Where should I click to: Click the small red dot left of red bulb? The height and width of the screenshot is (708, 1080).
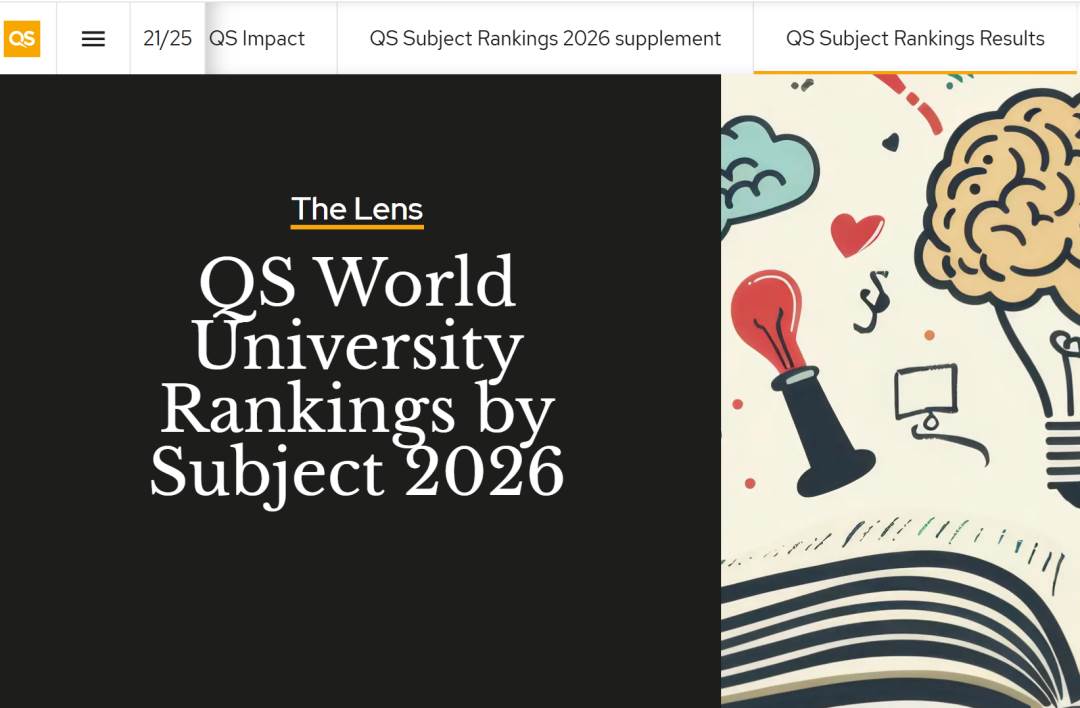(738, 404)
